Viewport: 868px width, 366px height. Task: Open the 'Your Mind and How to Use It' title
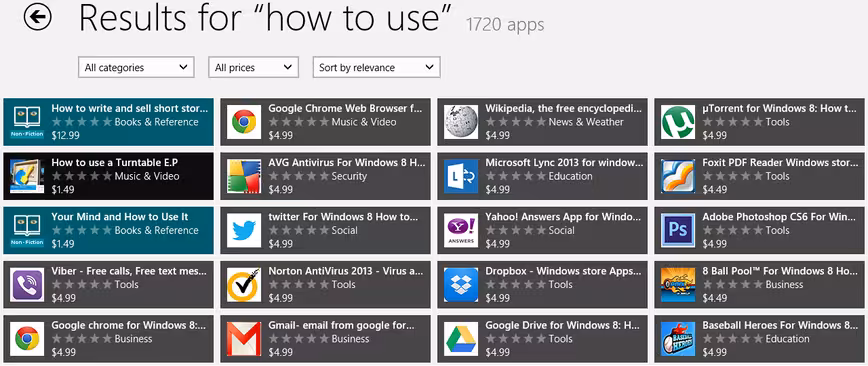pos(120,217)
